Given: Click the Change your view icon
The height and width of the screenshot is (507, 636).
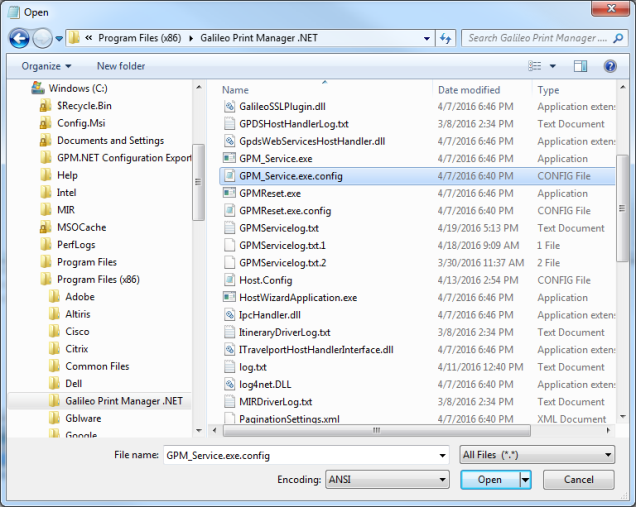Looking at the screenshot, I should point(535,66).
